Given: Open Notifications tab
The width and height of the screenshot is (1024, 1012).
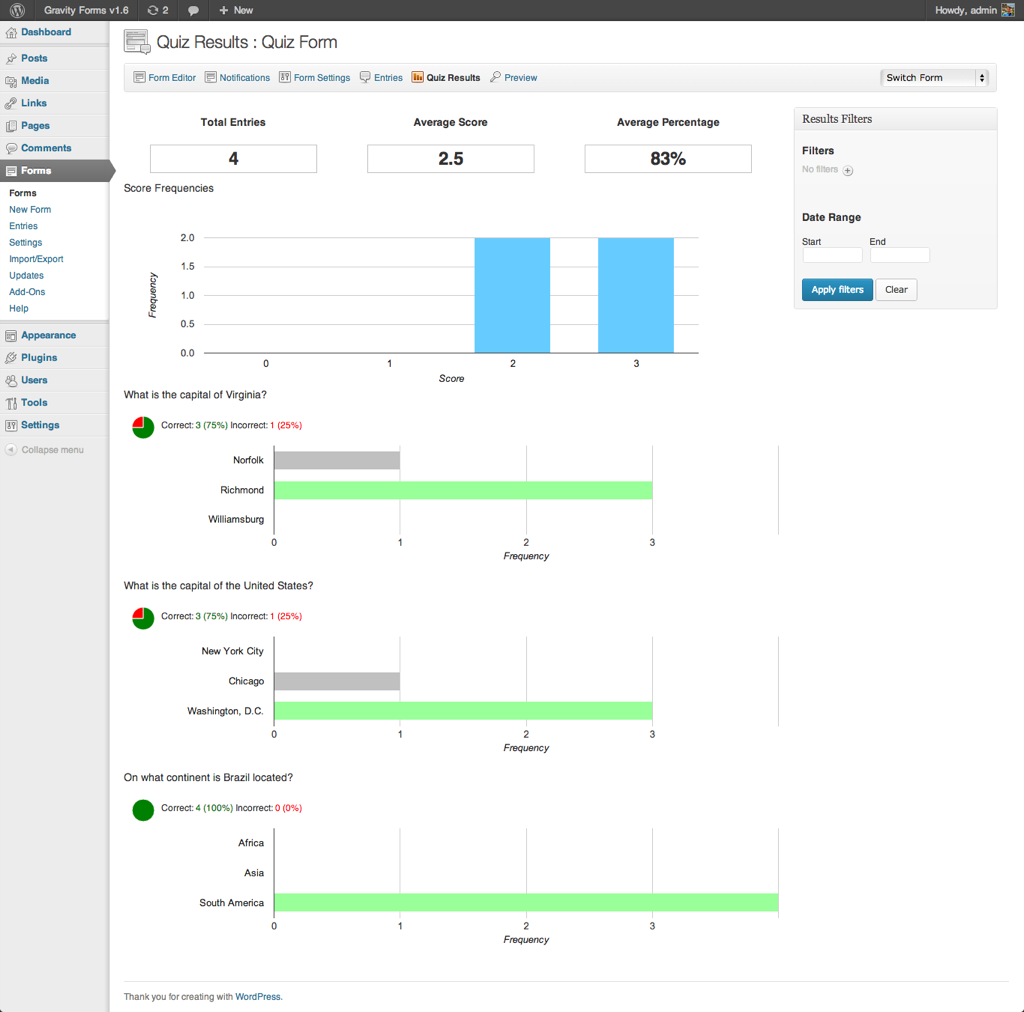Looking at the screenshot, I should [x=244, y=78].
